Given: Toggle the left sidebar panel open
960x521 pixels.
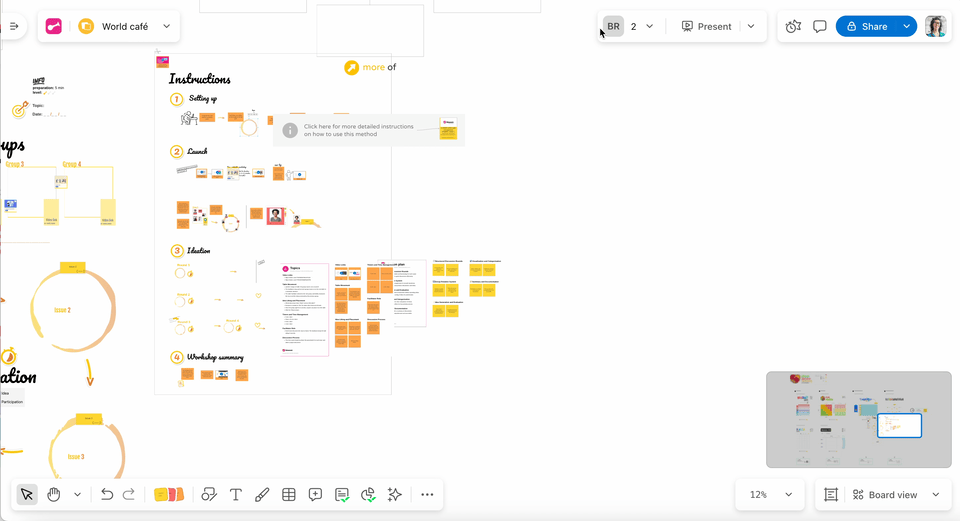Looking at the screenshot, I should 14,26.
